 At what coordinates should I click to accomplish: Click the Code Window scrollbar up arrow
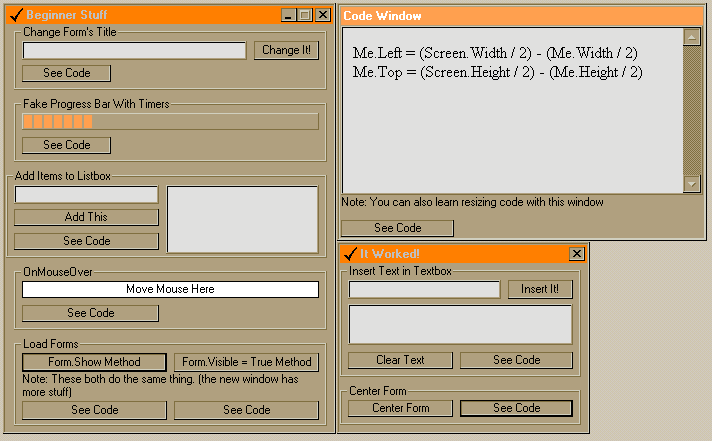click(x=692, y=37)
